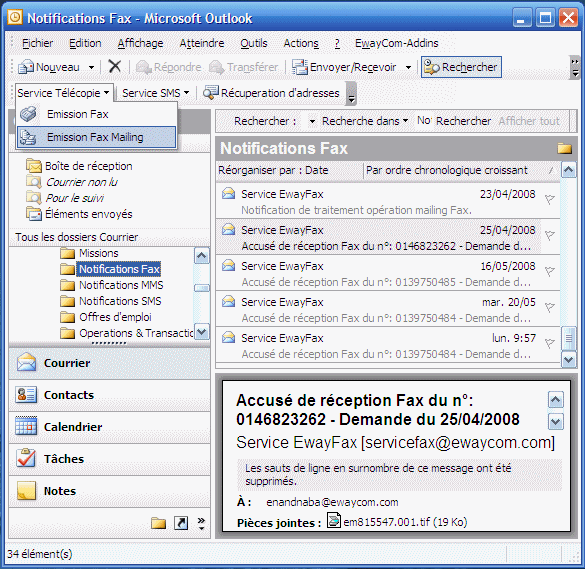Click Rechercher in the find bar
The height and width of the screenshot is (569, 585).
coord(463,121)
